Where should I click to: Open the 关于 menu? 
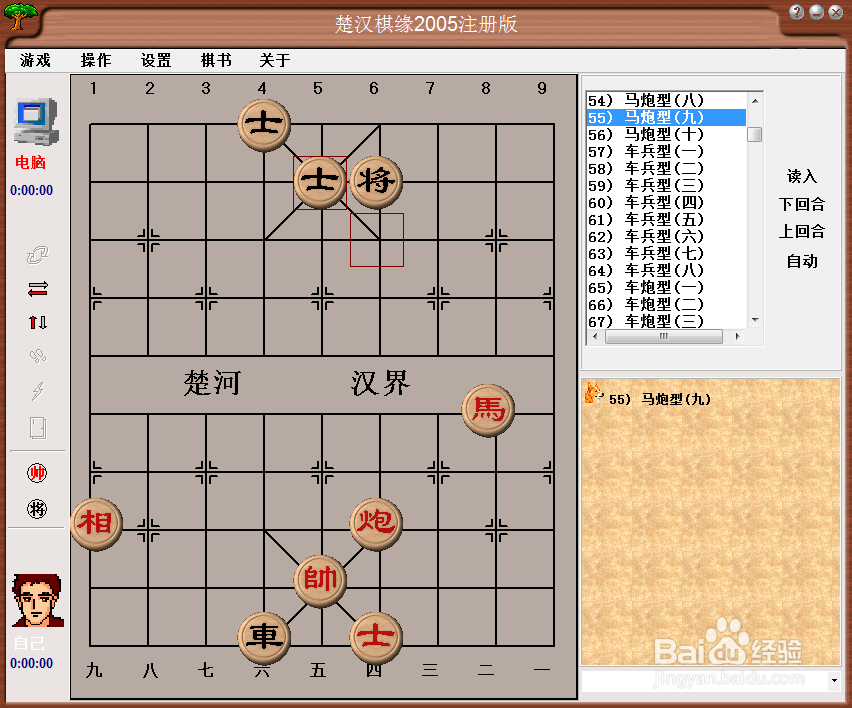coord(275,60)
